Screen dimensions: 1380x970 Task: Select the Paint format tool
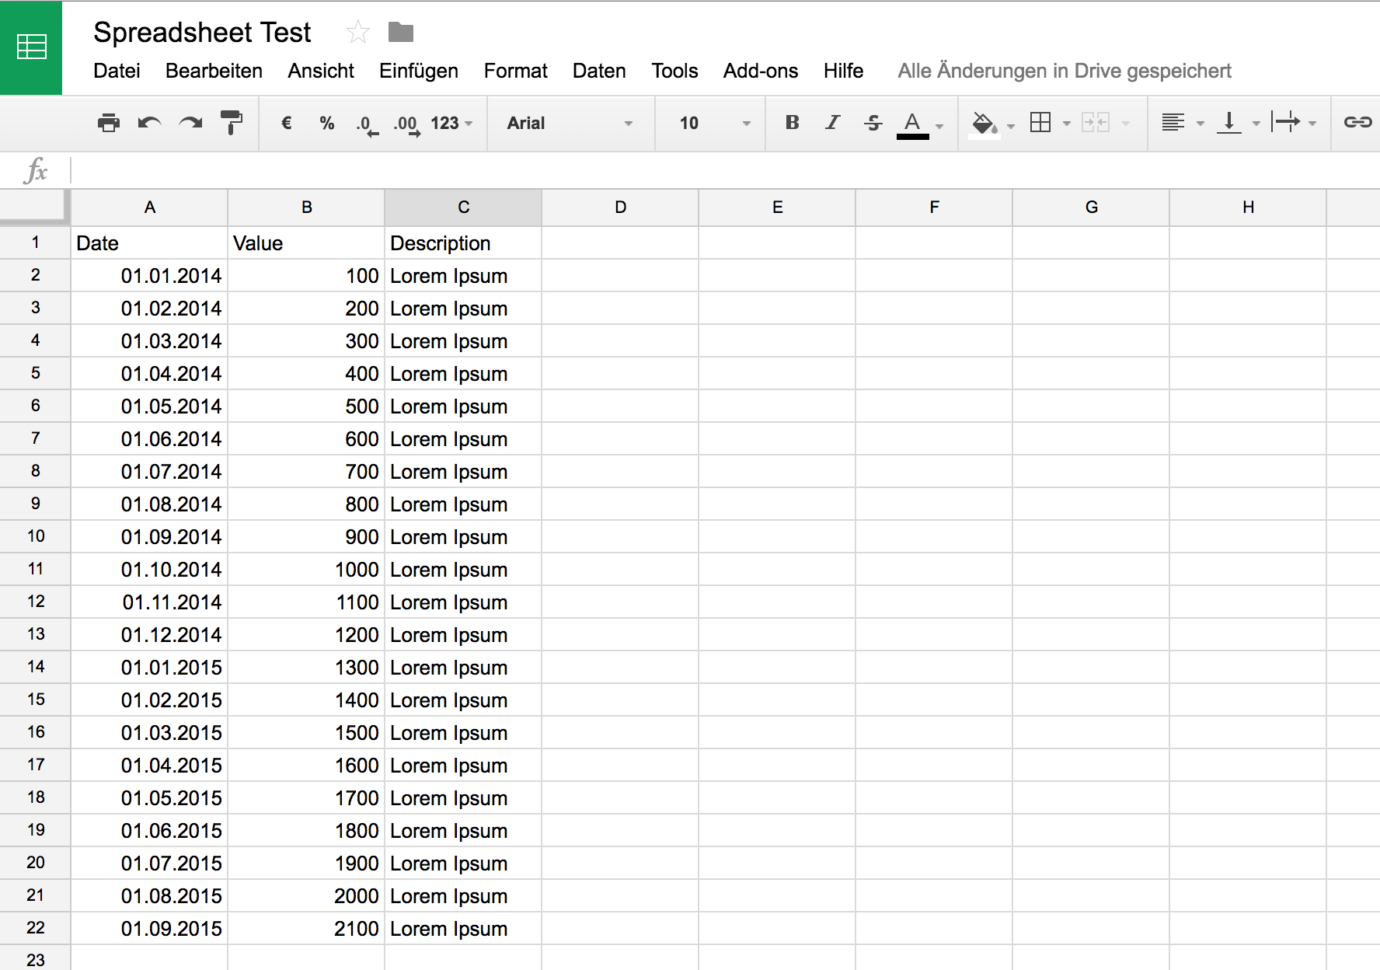click(231, 123)
